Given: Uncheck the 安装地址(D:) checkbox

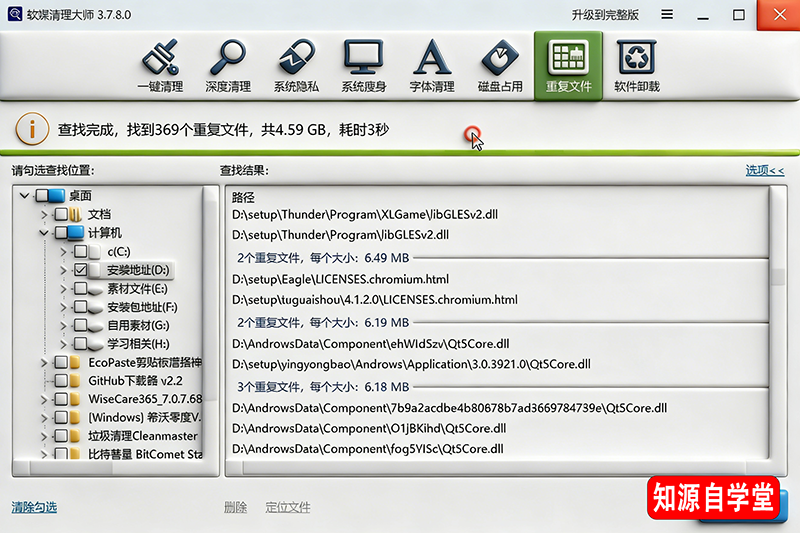Looking at the screenshot, I should 80,270.
